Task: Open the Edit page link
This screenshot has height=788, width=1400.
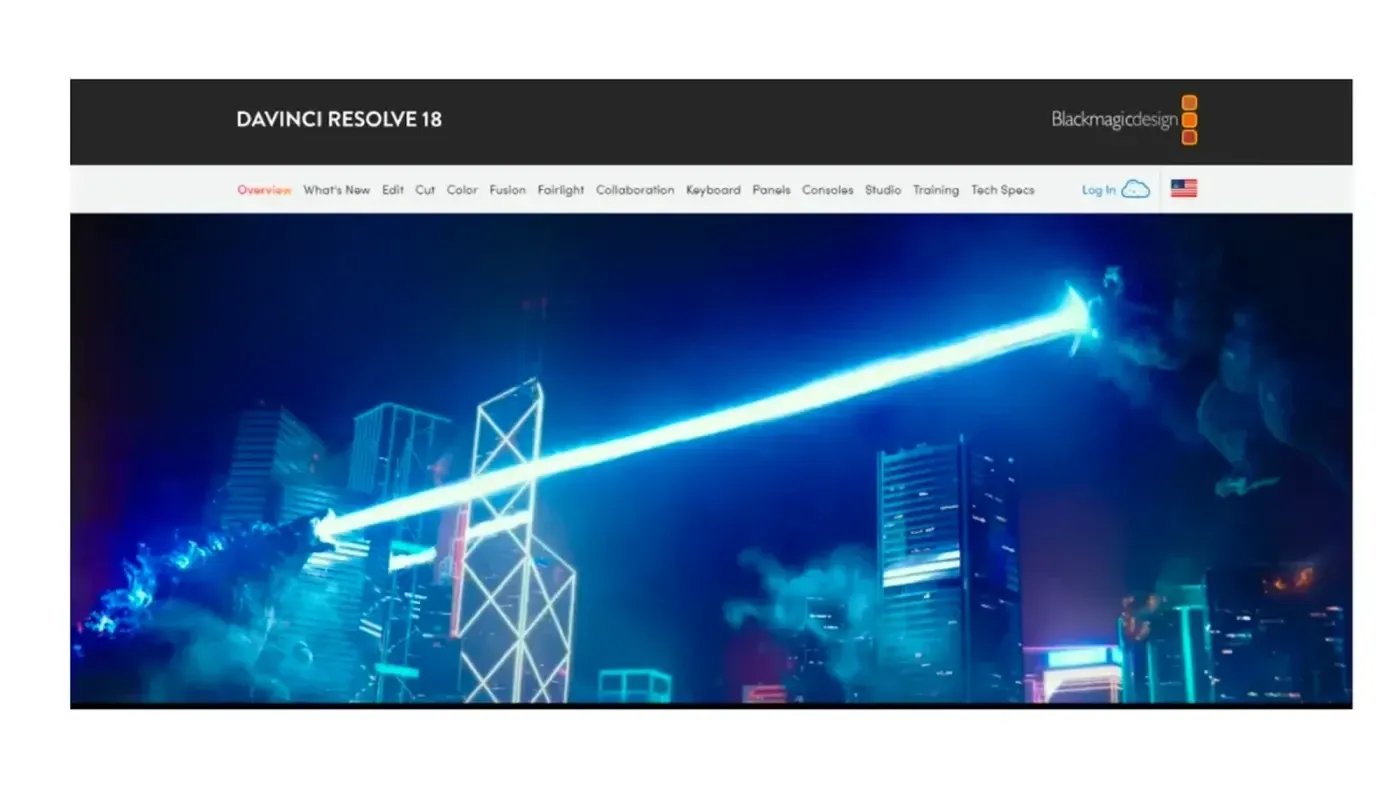Action: tap(393, 190)
